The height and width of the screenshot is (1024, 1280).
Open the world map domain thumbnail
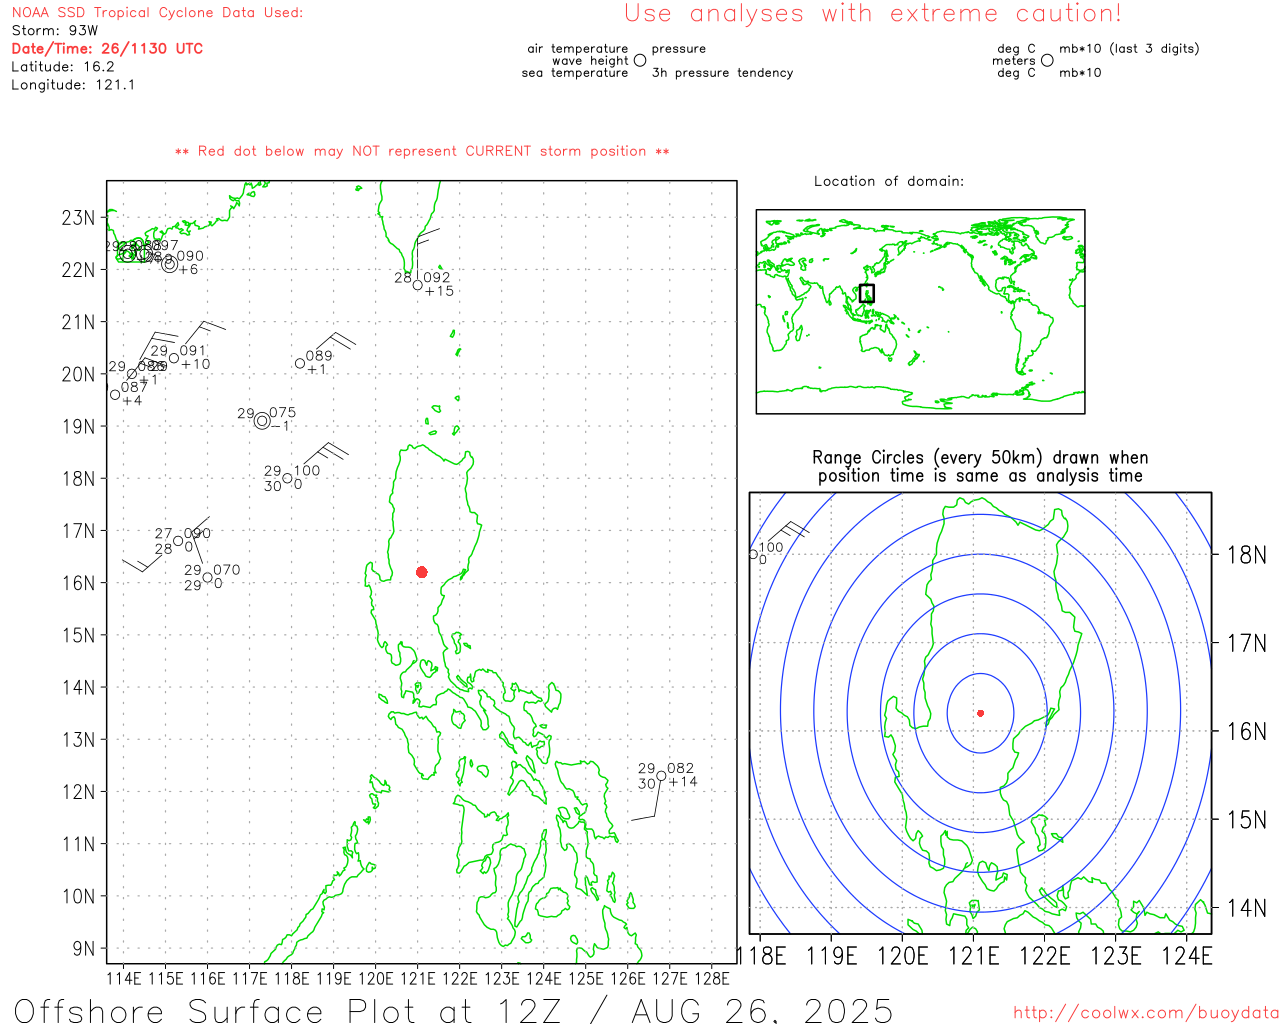920,312
